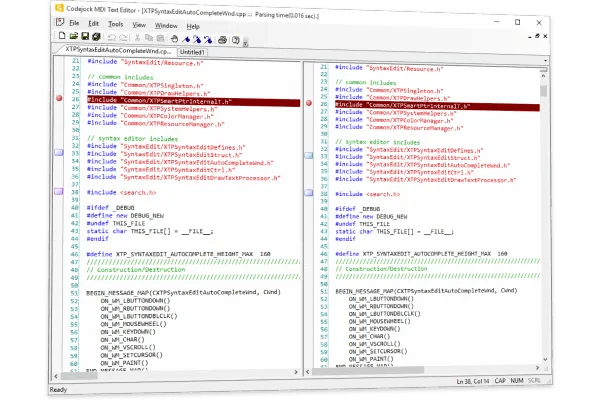Click right pane vertical scrollbar thumb

(543, 91)
